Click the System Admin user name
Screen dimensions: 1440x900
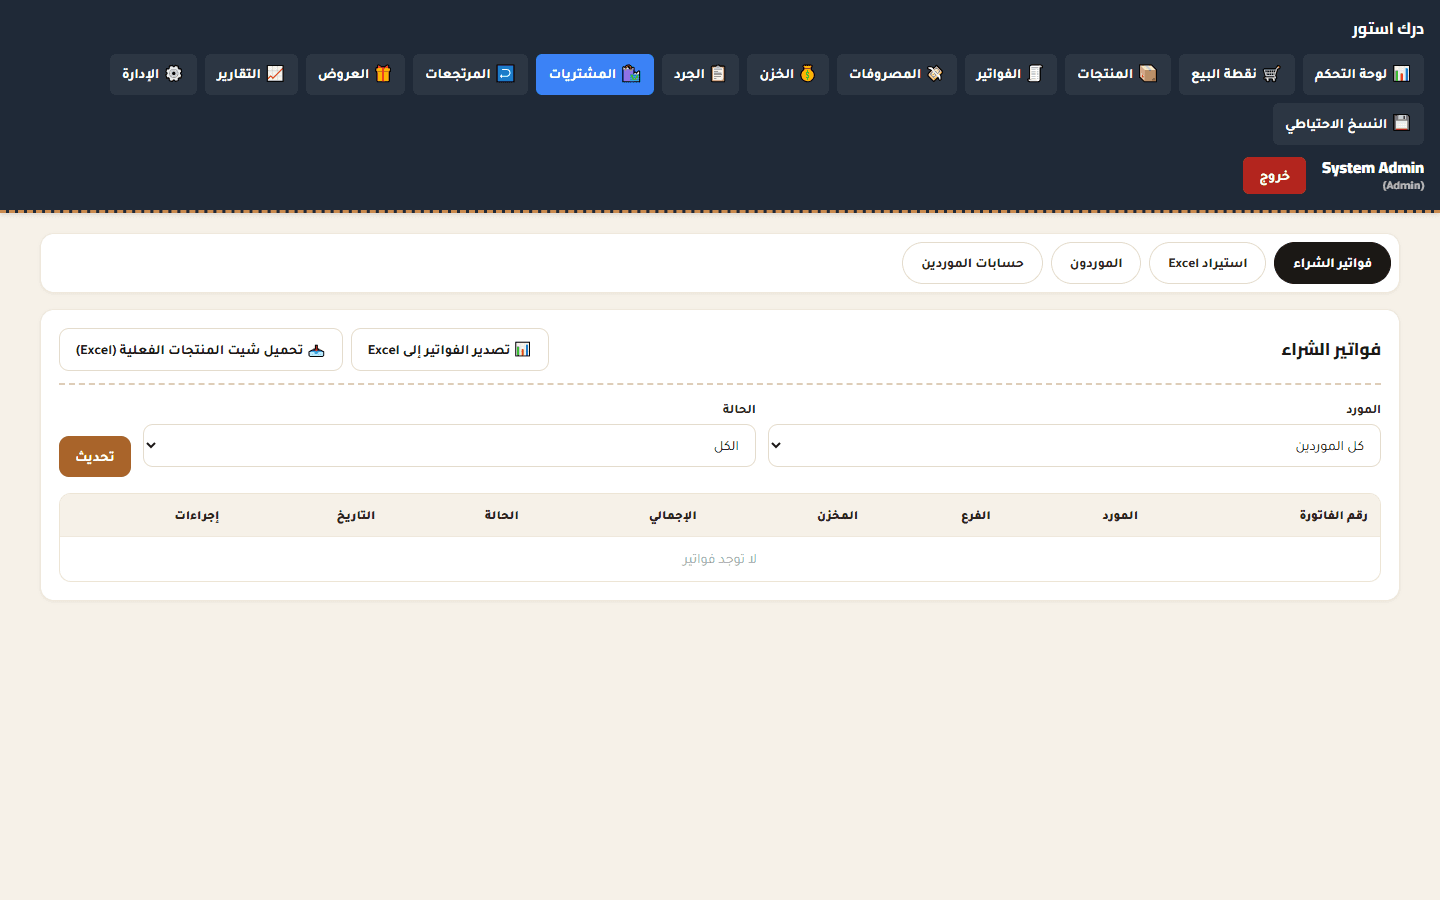coord(1372,168)
